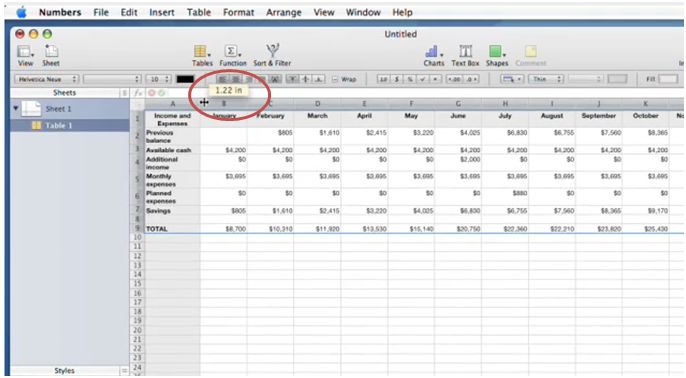
Task: Click the March column heading cell
Action: [317, 119]
